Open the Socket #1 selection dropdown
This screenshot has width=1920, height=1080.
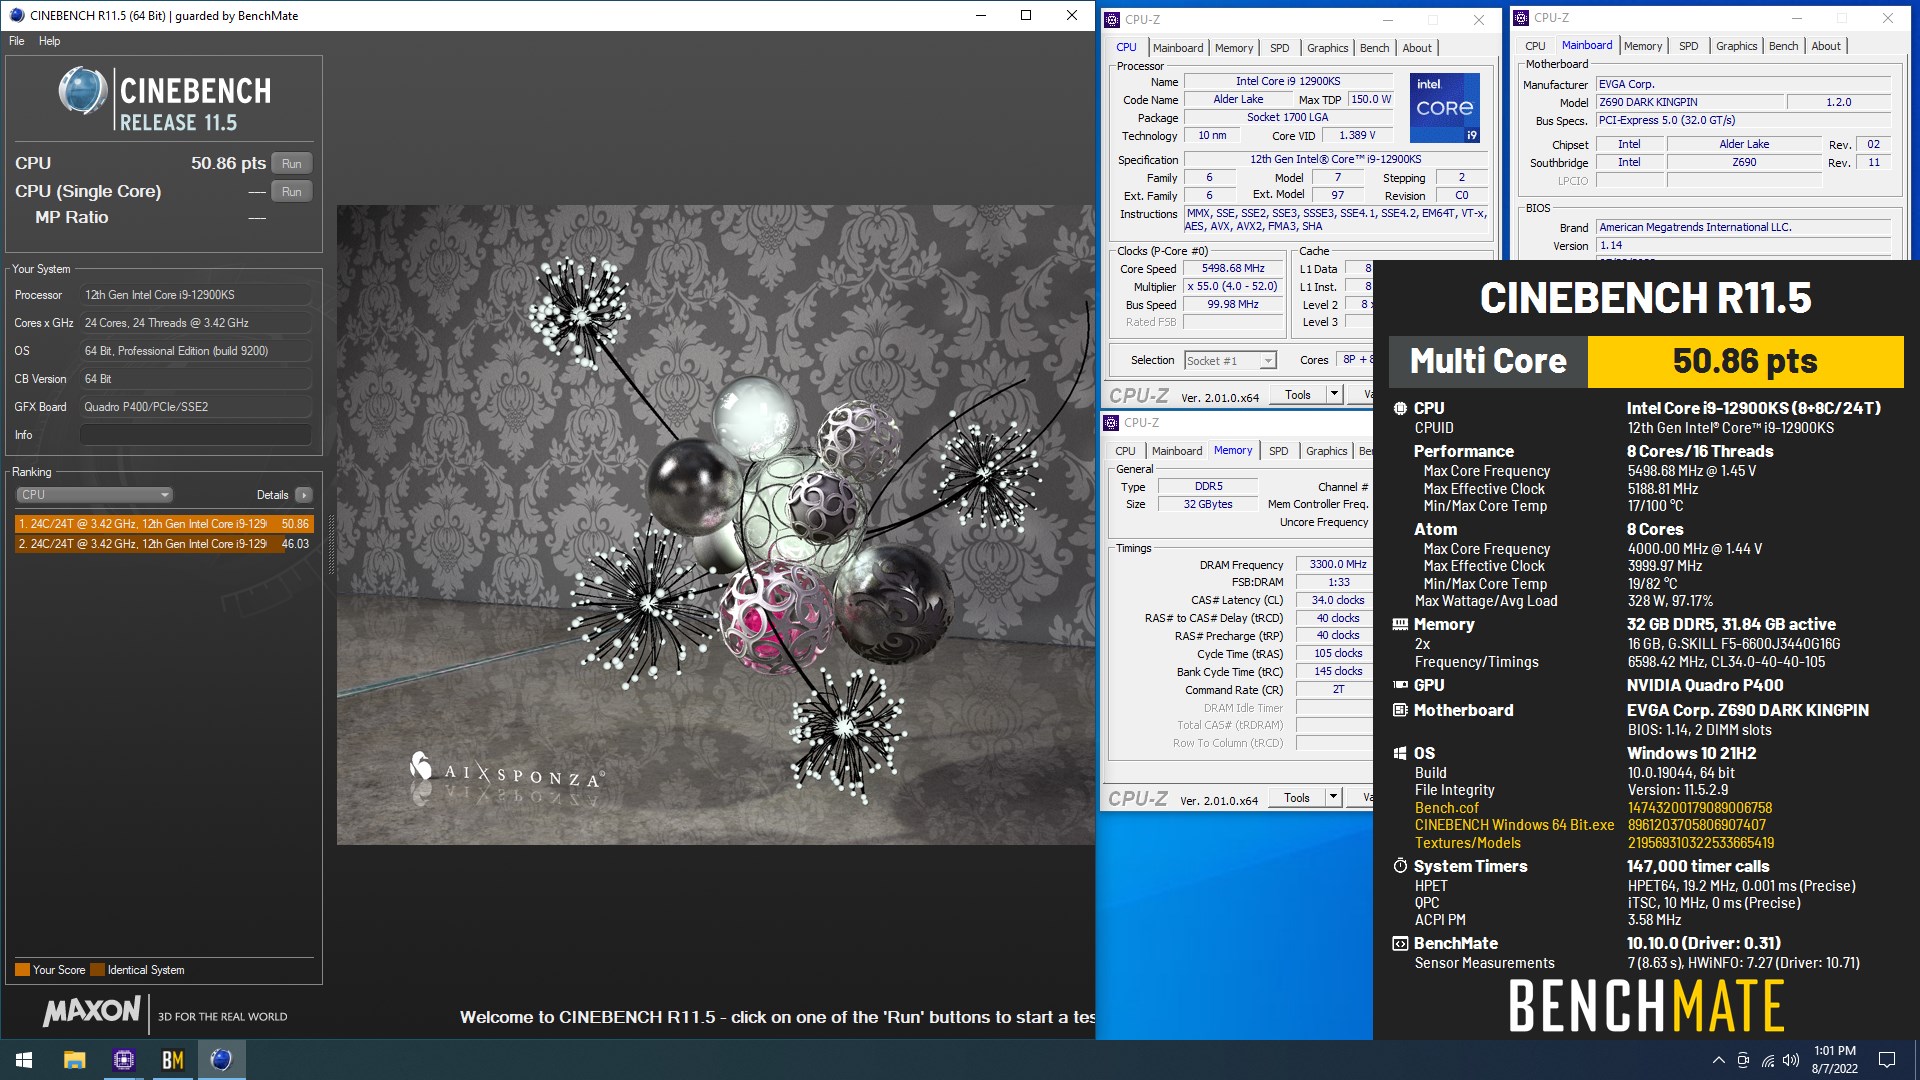point(1230,361)
